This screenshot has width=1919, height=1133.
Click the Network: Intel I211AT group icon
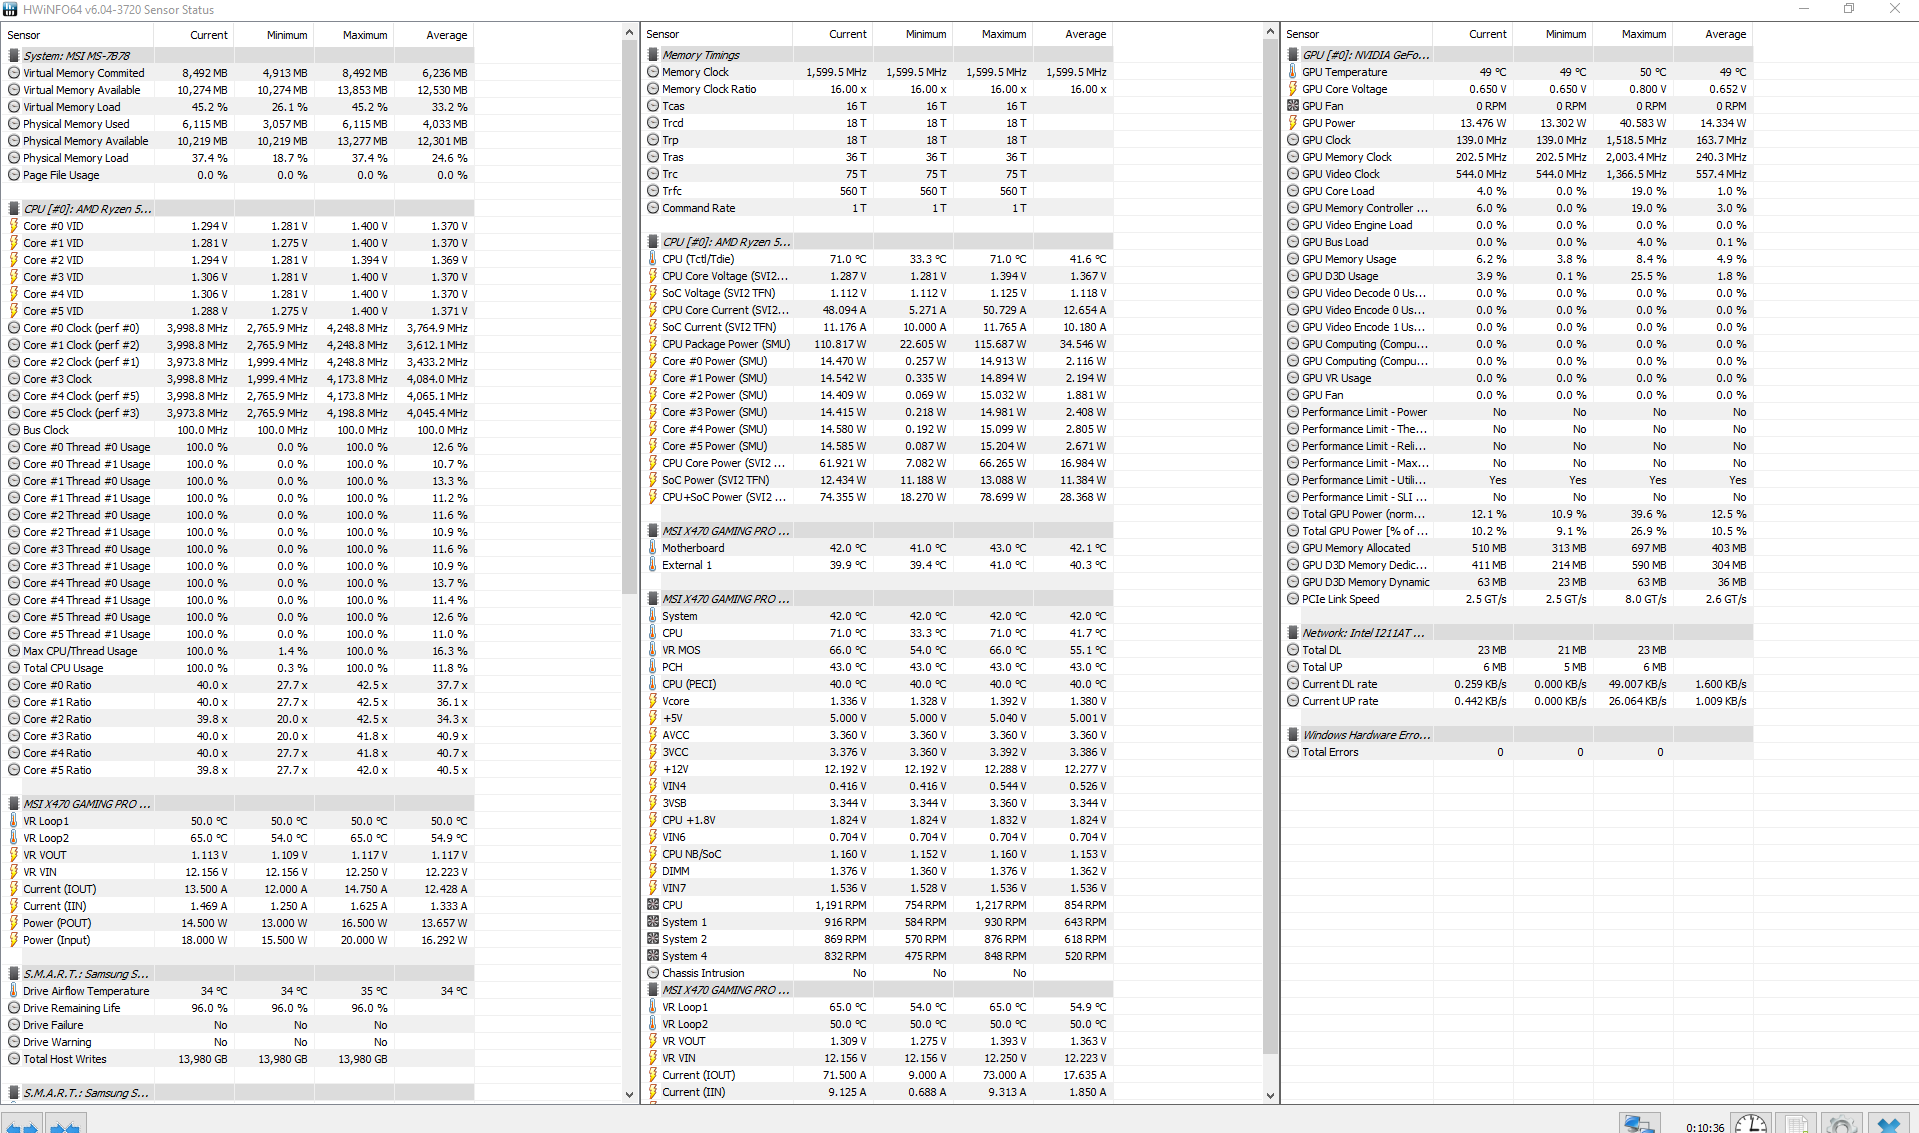coord(1293,633)
